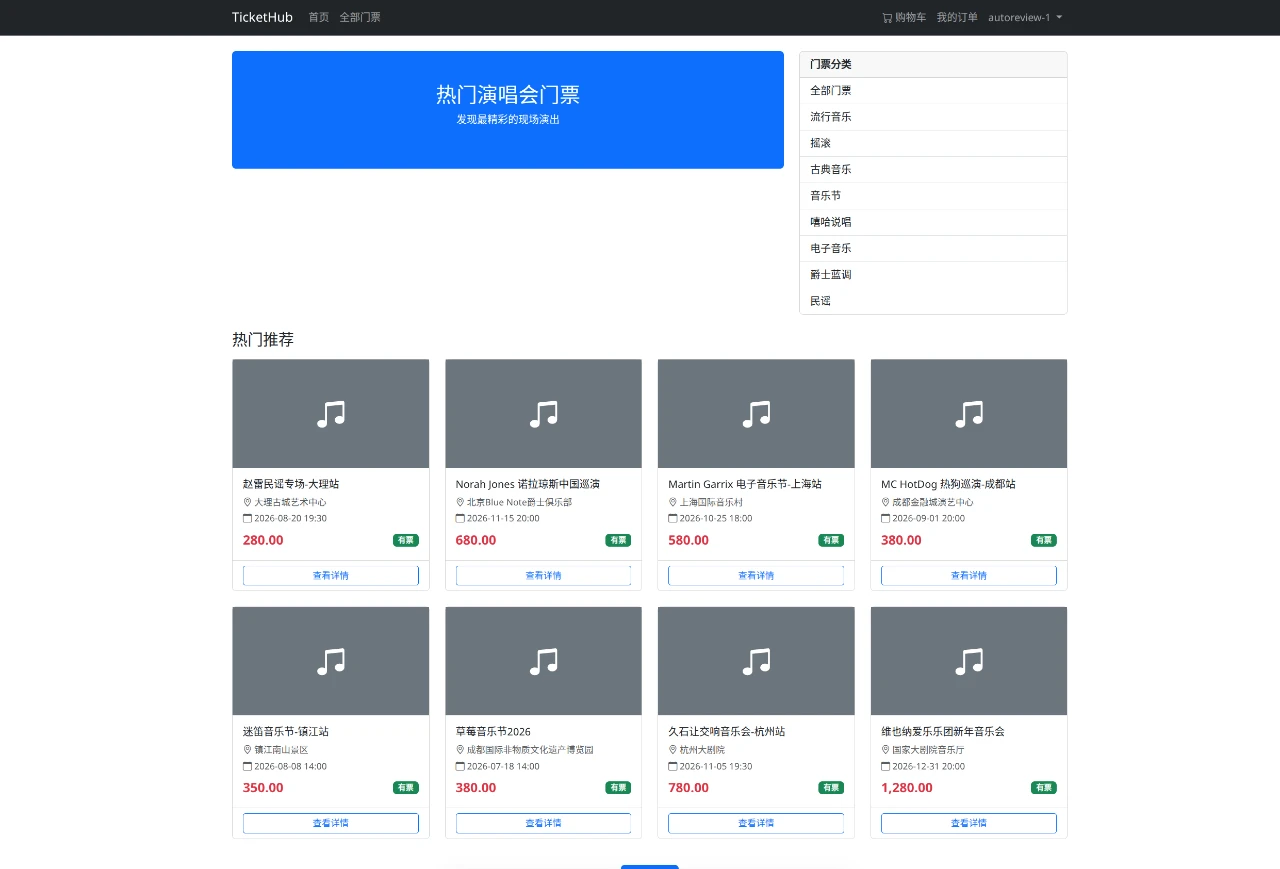The image size is (1280, 869).
Task: Click the location pin icon beside 杭州大剧院
Action: click(673, 749)
